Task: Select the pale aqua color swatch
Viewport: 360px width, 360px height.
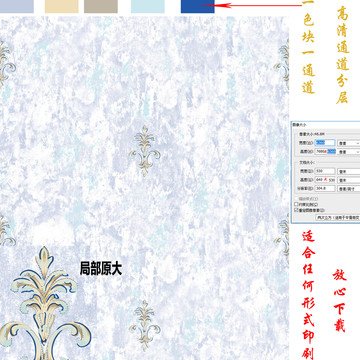Action: click(x=148, y=6)
